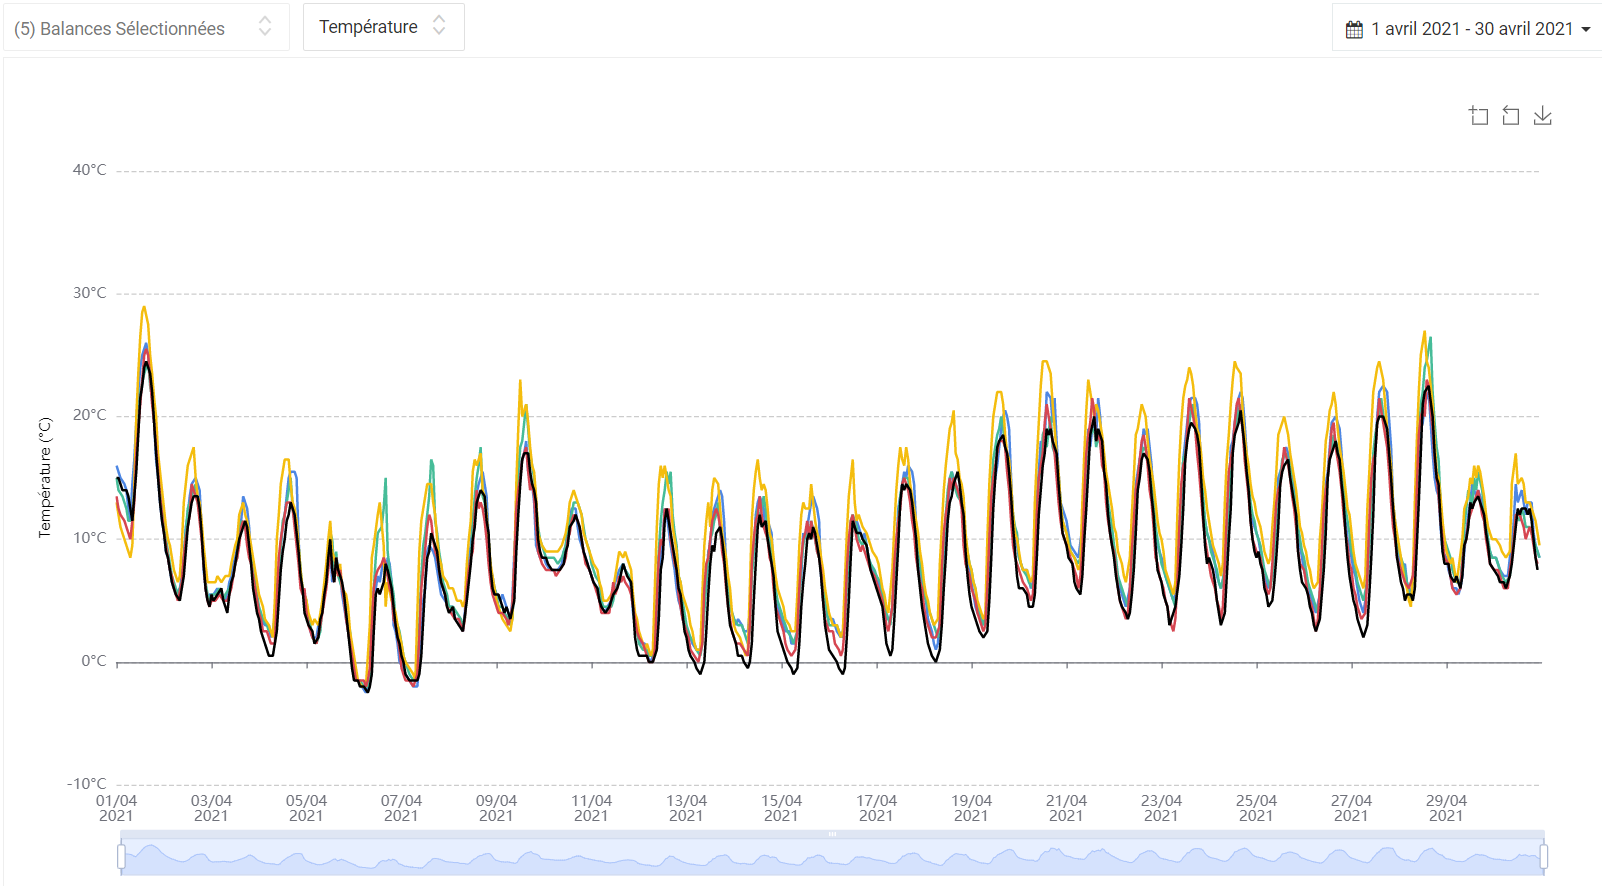This screenshot has width=1602, height=886.
Task: Click the 27/04 2021 x-axis date
Action: (x=1351, y=808)
